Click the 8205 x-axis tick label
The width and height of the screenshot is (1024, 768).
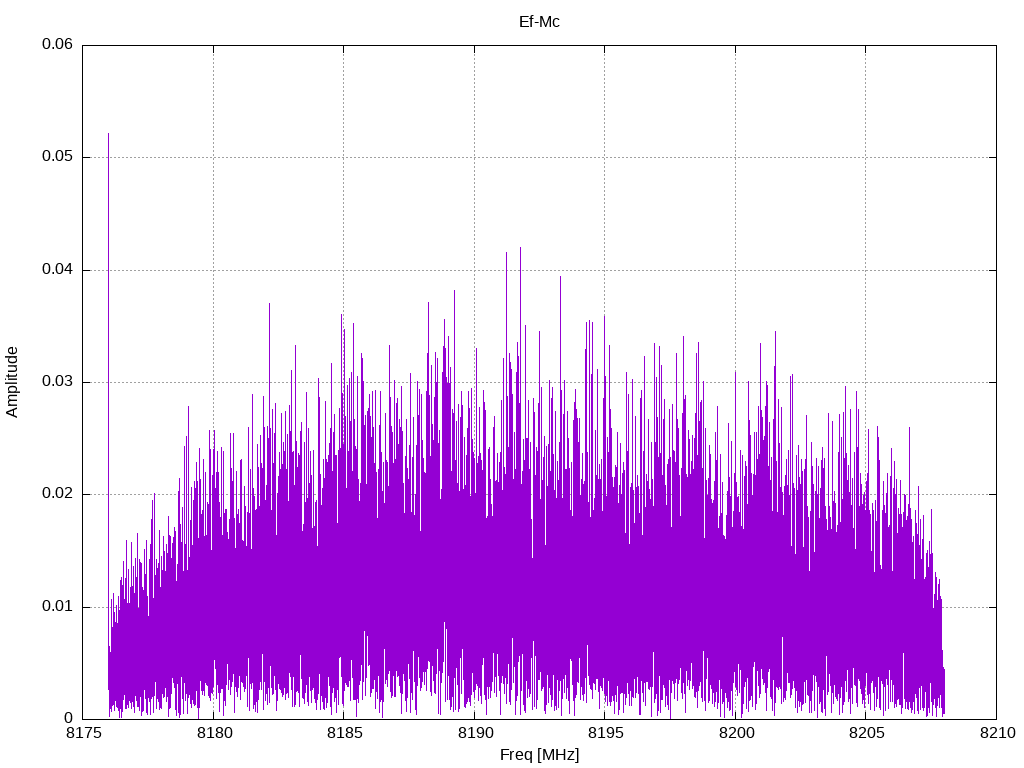click(866, 733)
